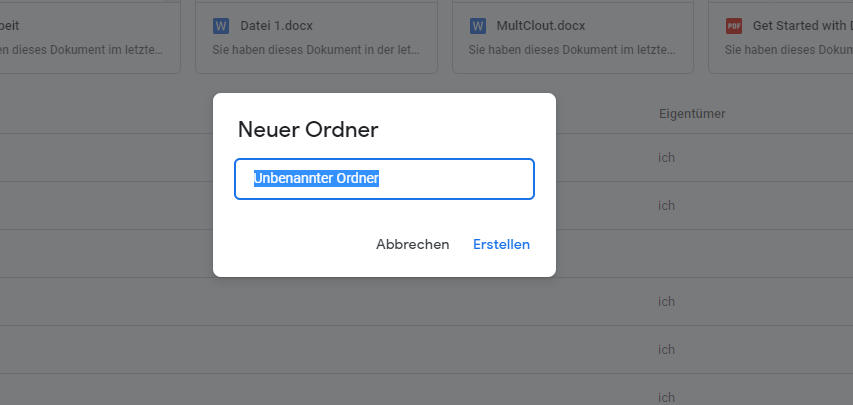Viewport: 853px width, 405px height.
Task: Select the third "ich" owner entry
Action: [x=667, y=301]
